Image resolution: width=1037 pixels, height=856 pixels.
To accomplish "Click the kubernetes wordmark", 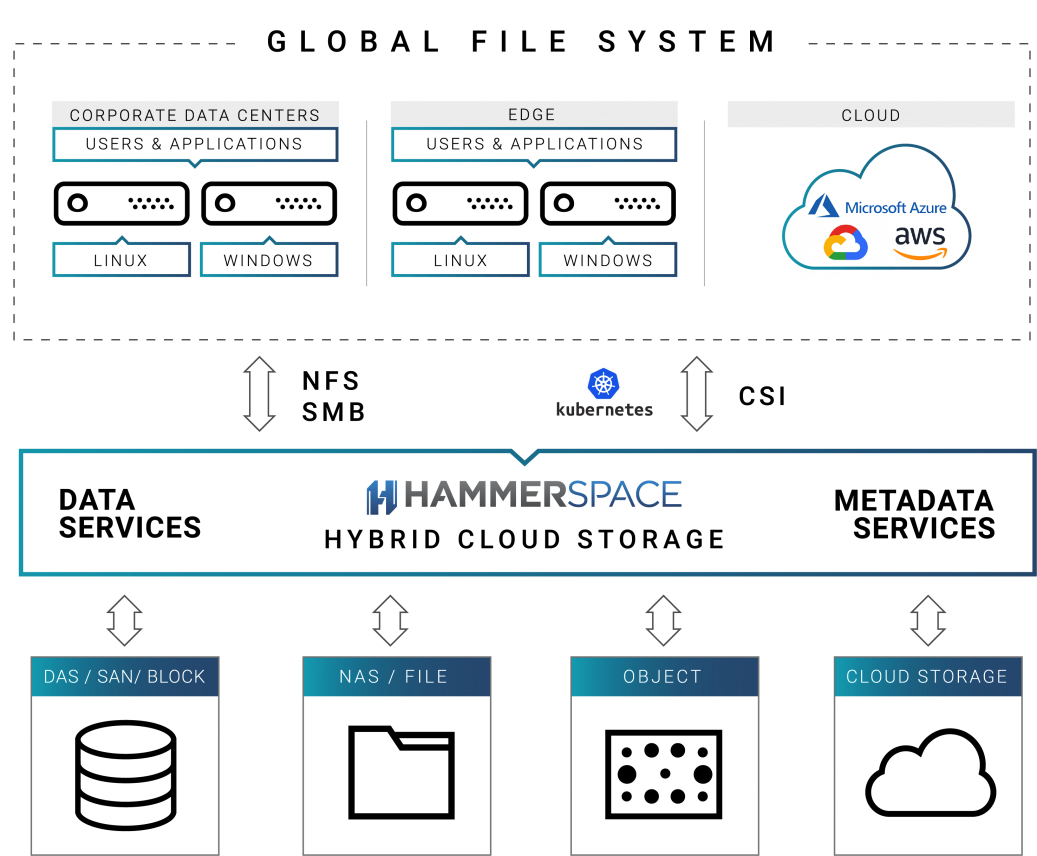I will click(x=604, y=409).
